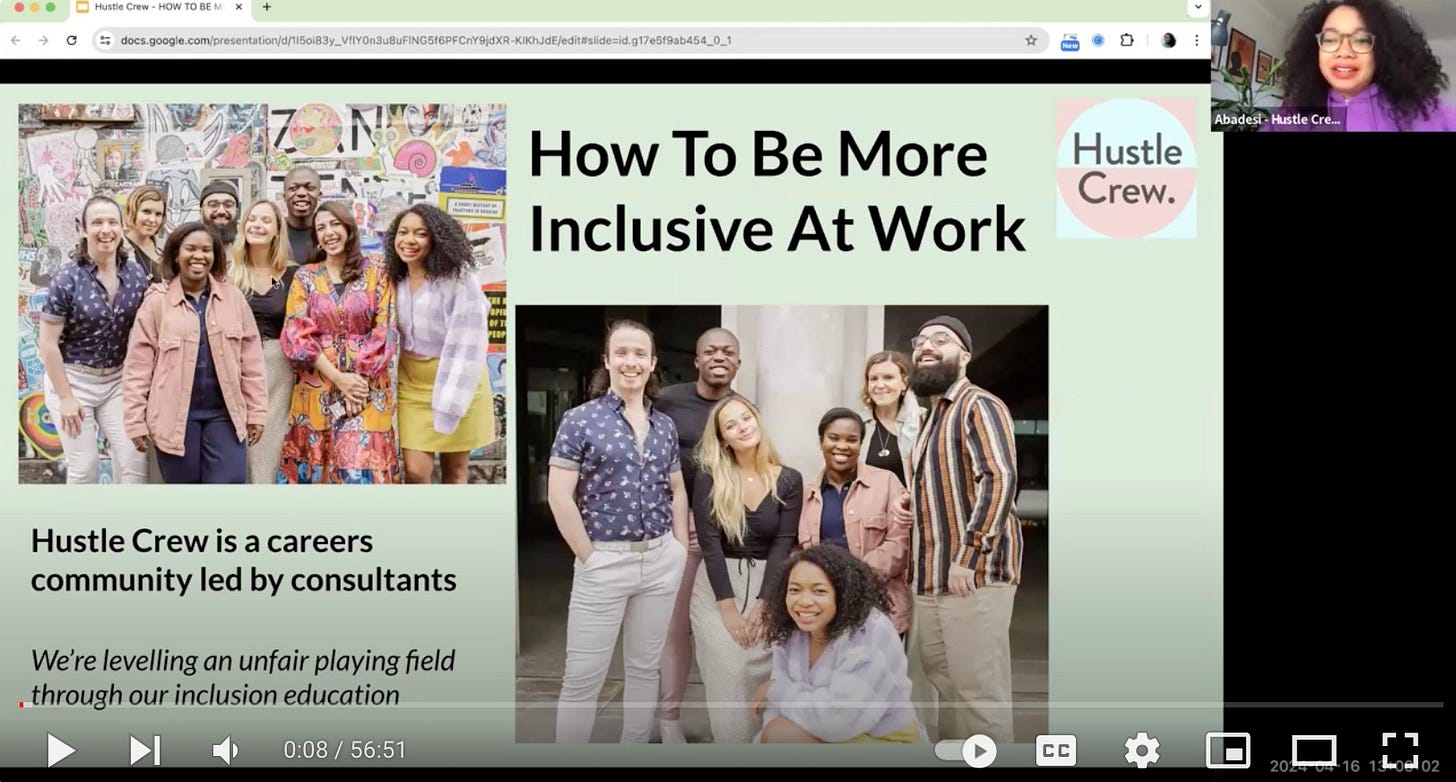Click the street-art wall group photo
Viewport: 1456px width, 782px height.
pos(262,294)
